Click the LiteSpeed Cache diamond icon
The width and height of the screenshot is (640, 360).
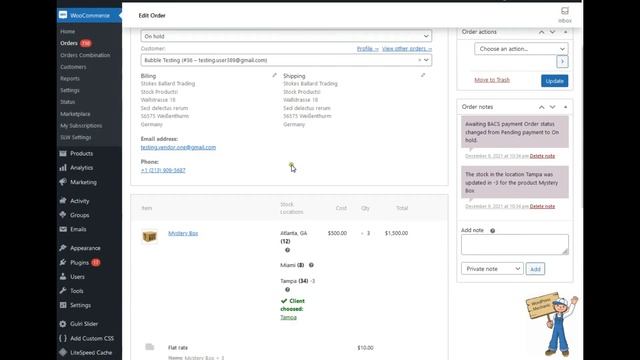(x=63, y=352)
